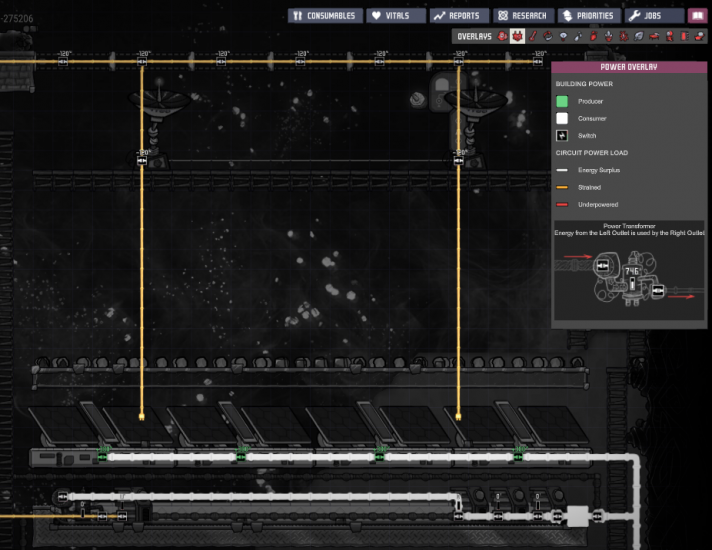Click the Overlays label
This screenshot has width=712, height=550.
point(474,36)
